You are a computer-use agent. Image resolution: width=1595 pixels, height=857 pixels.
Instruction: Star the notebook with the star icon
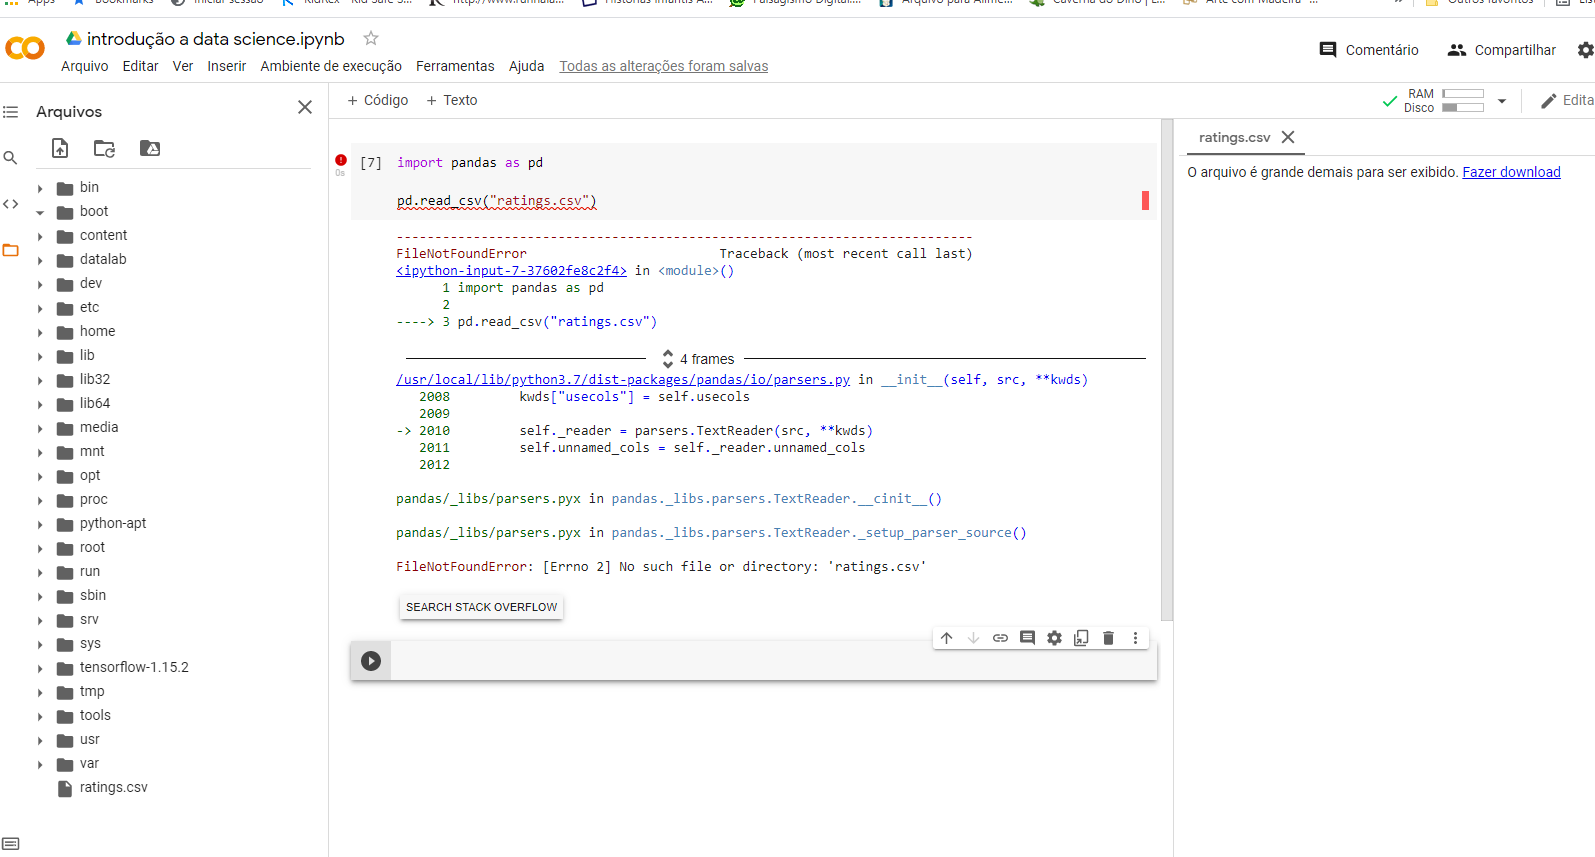pos(371,38)
